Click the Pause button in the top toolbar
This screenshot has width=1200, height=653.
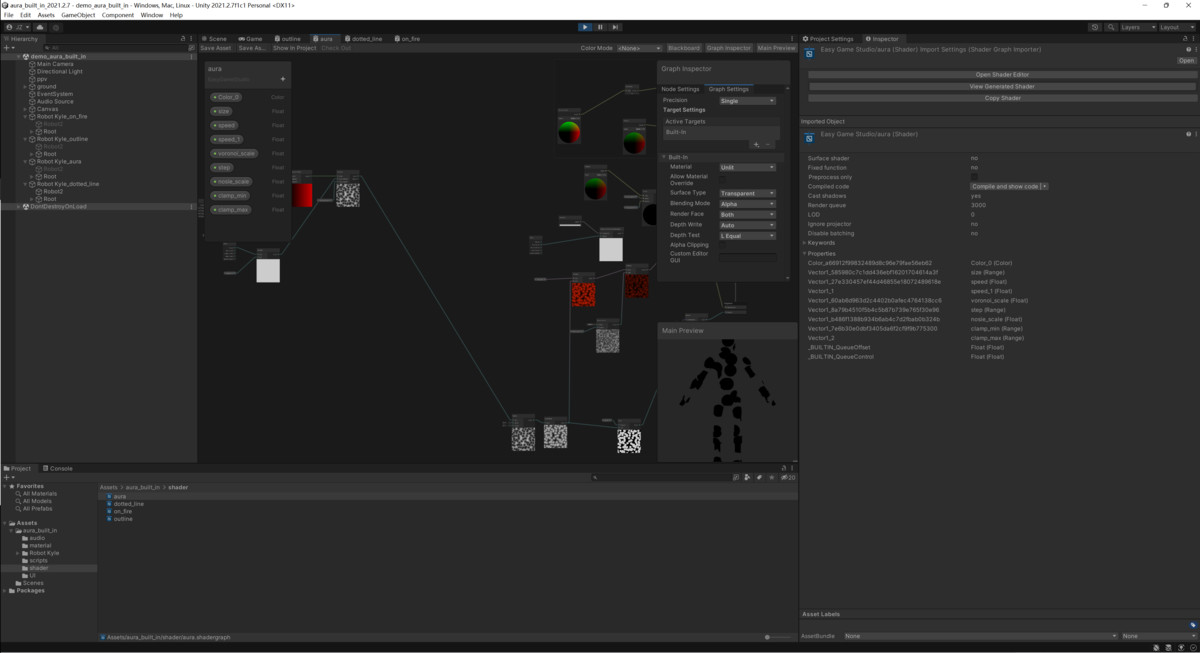point(598,27)
